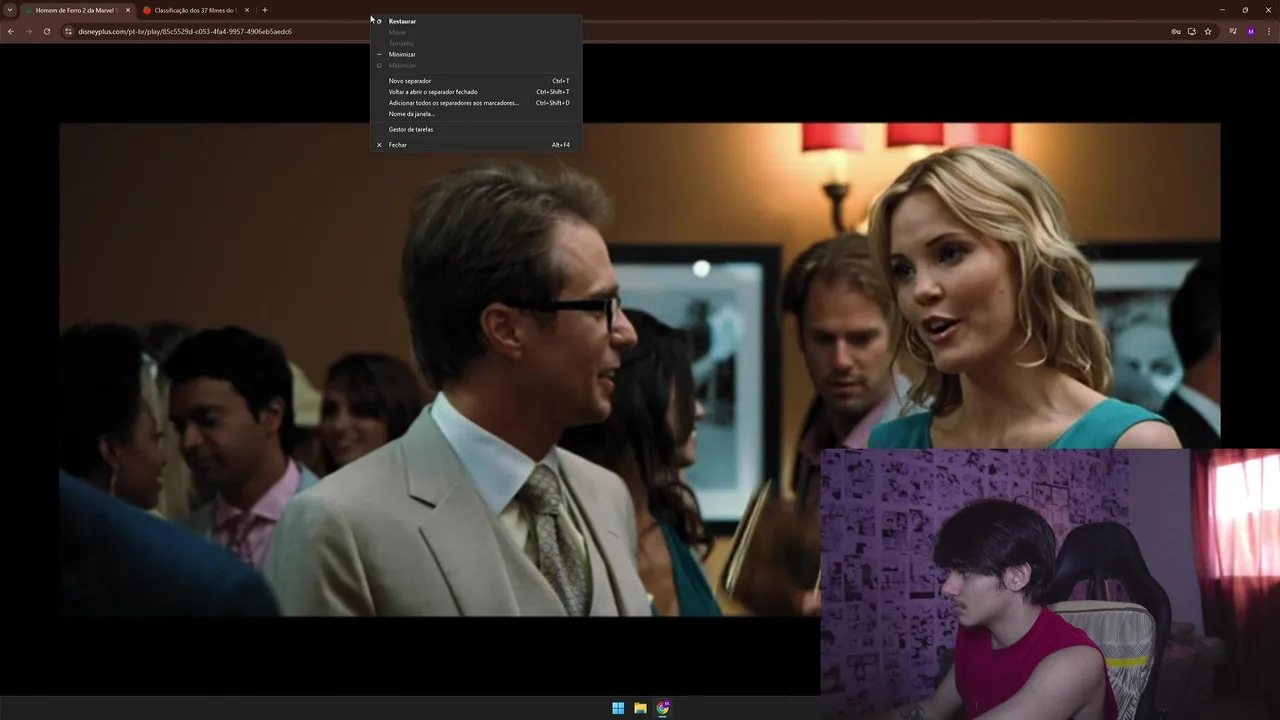Open the saved passwords key icon
Image resolution: width=1280 pixels, height=720 pixels.
(x=1176, y=31)
